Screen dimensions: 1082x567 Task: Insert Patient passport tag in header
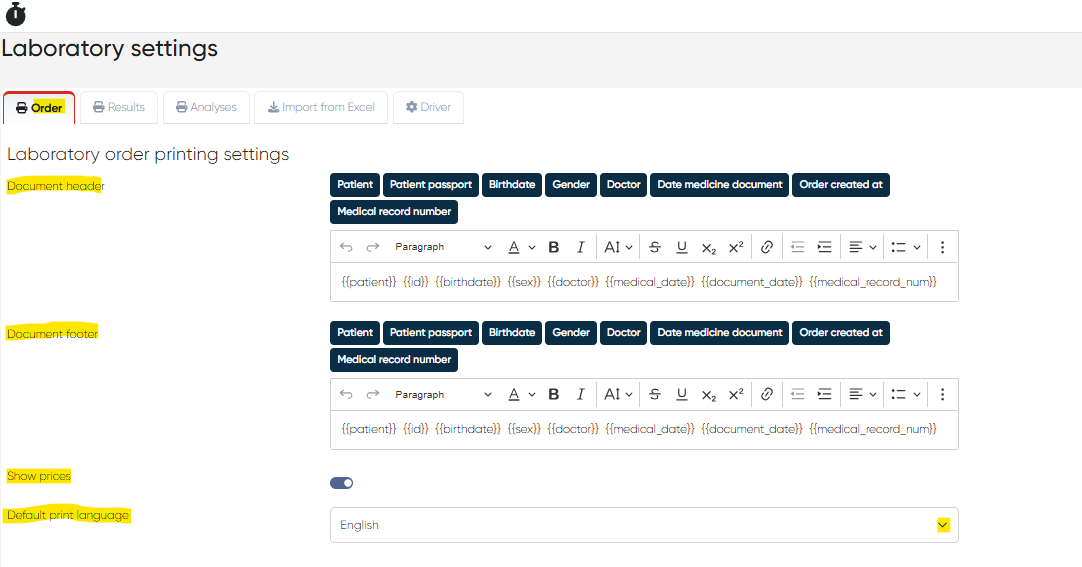(431, 185)
